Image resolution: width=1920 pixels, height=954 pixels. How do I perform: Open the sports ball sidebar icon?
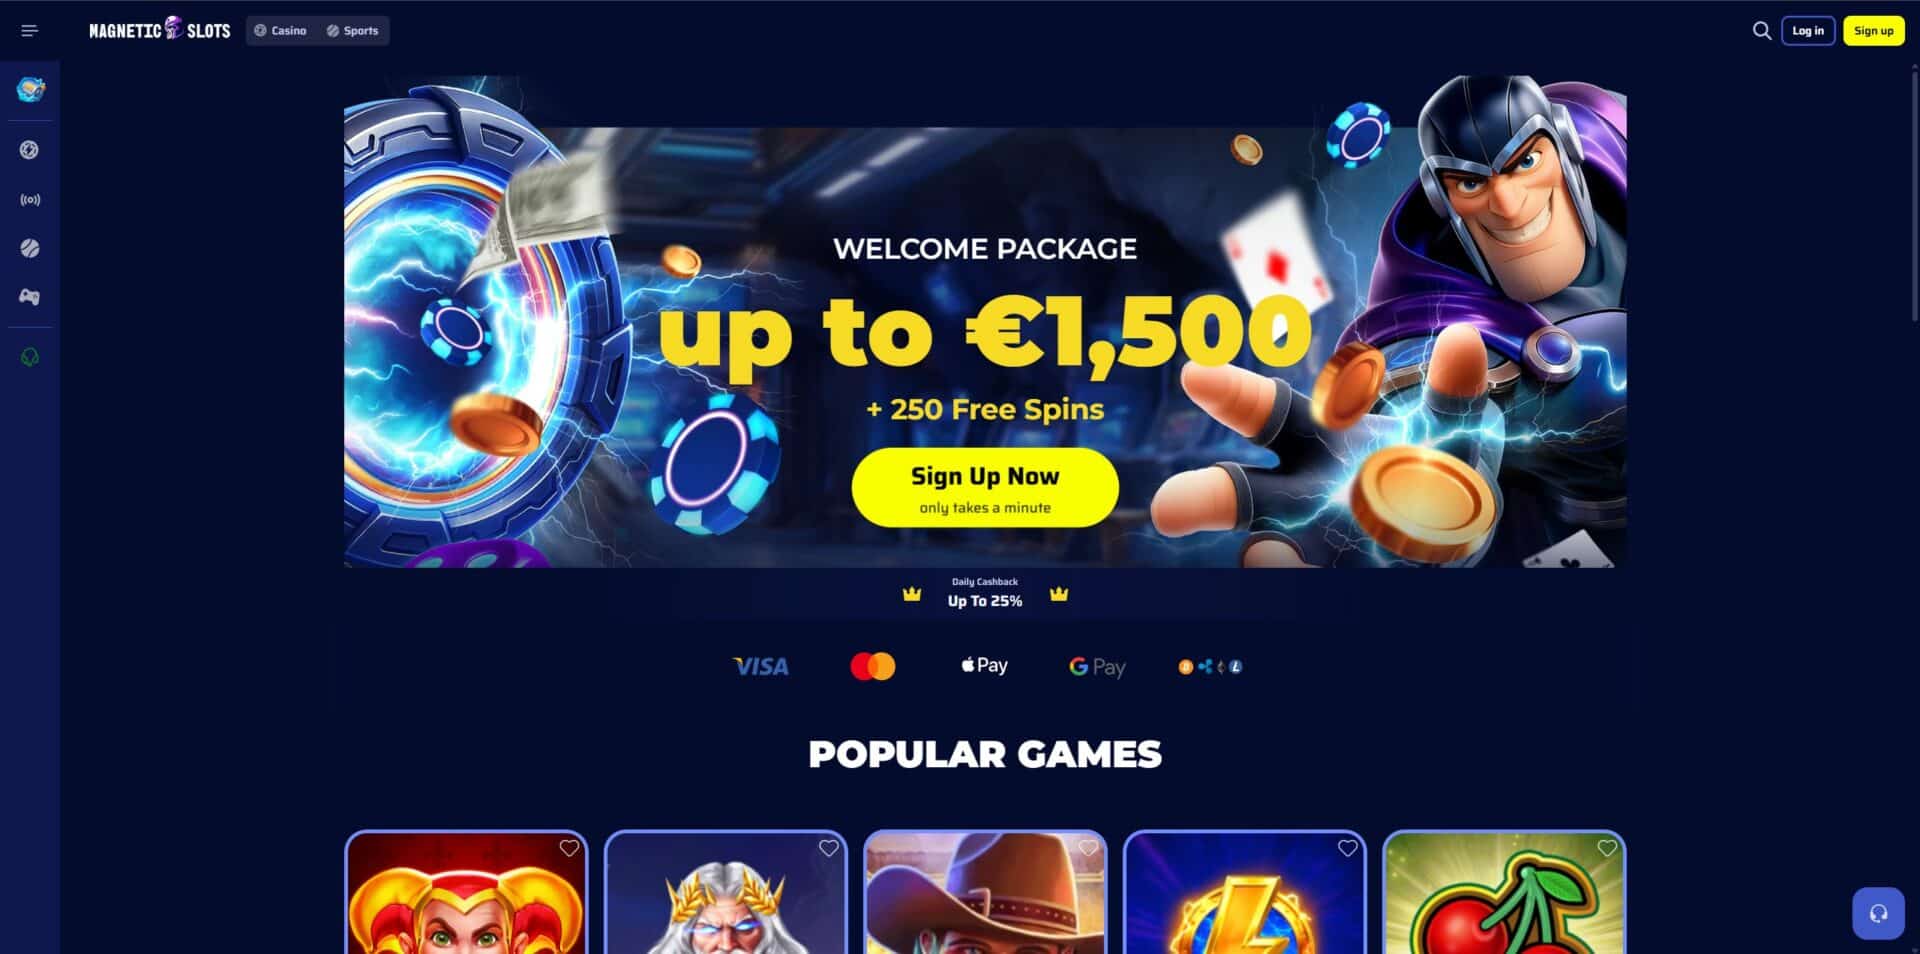[x=30, y=248]
